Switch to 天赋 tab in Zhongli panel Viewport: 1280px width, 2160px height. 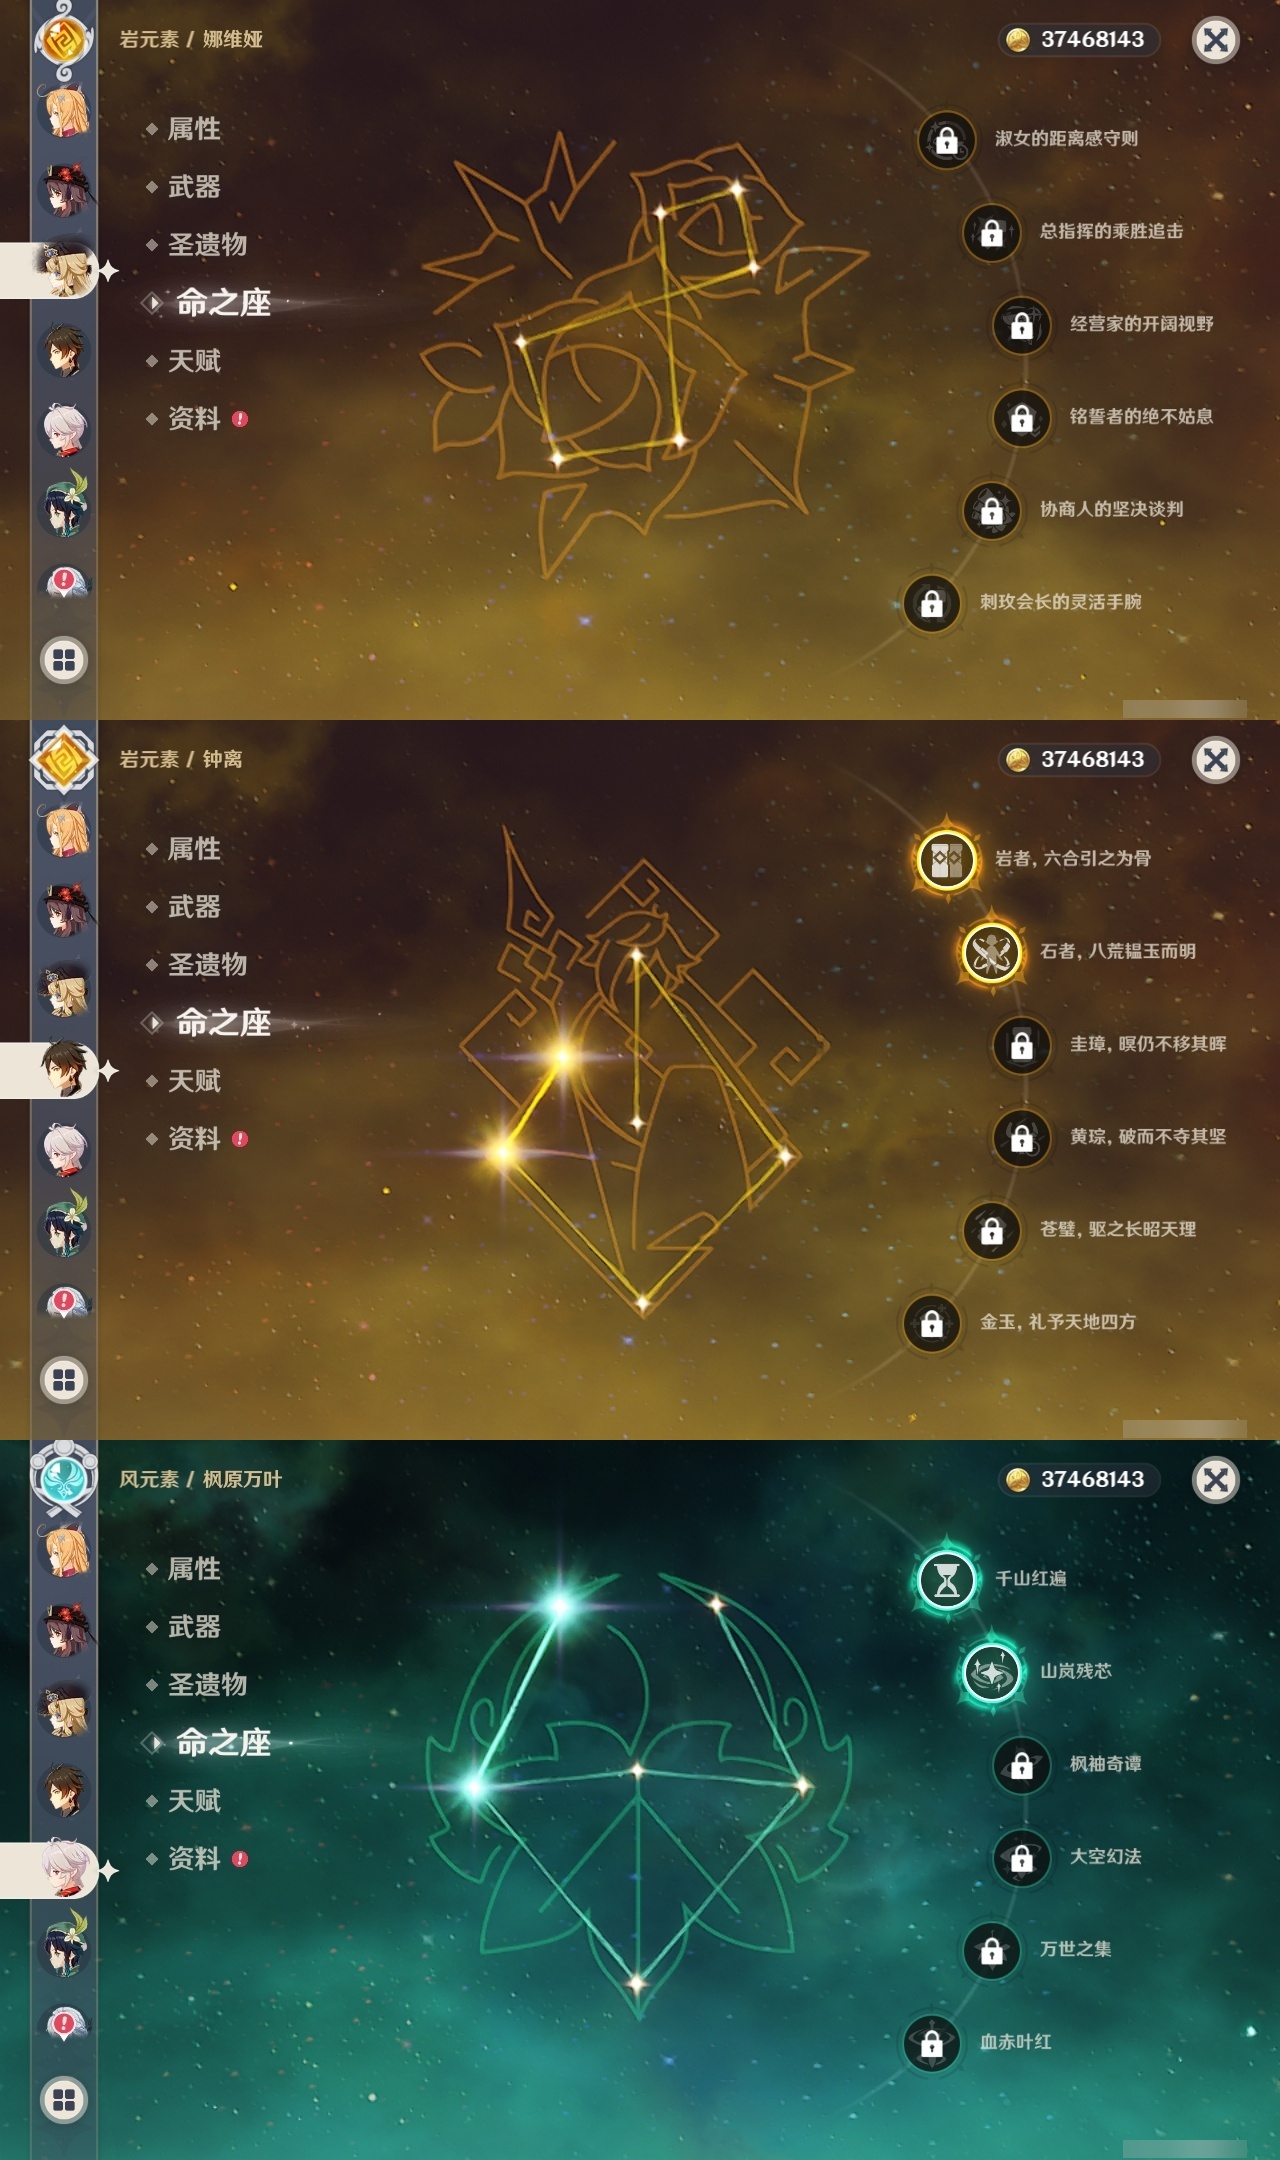coord(194,1081)
